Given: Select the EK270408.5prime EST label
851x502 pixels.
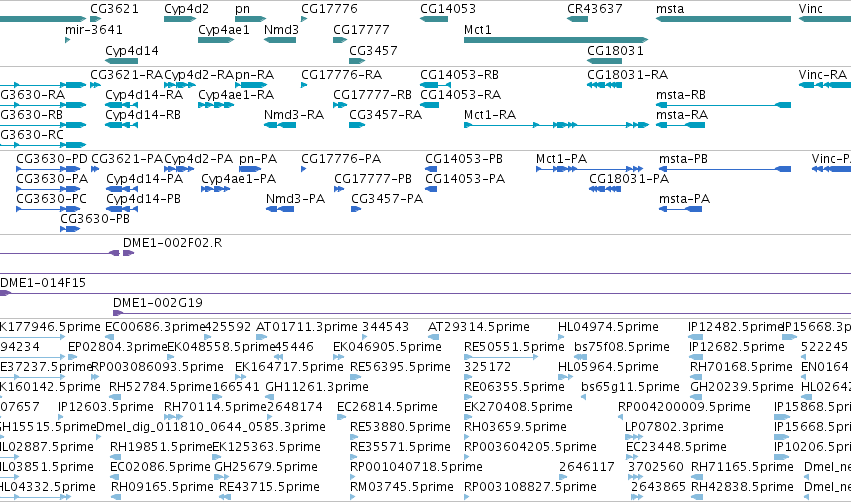Looking at the screenshot, I should coord(518,406).
